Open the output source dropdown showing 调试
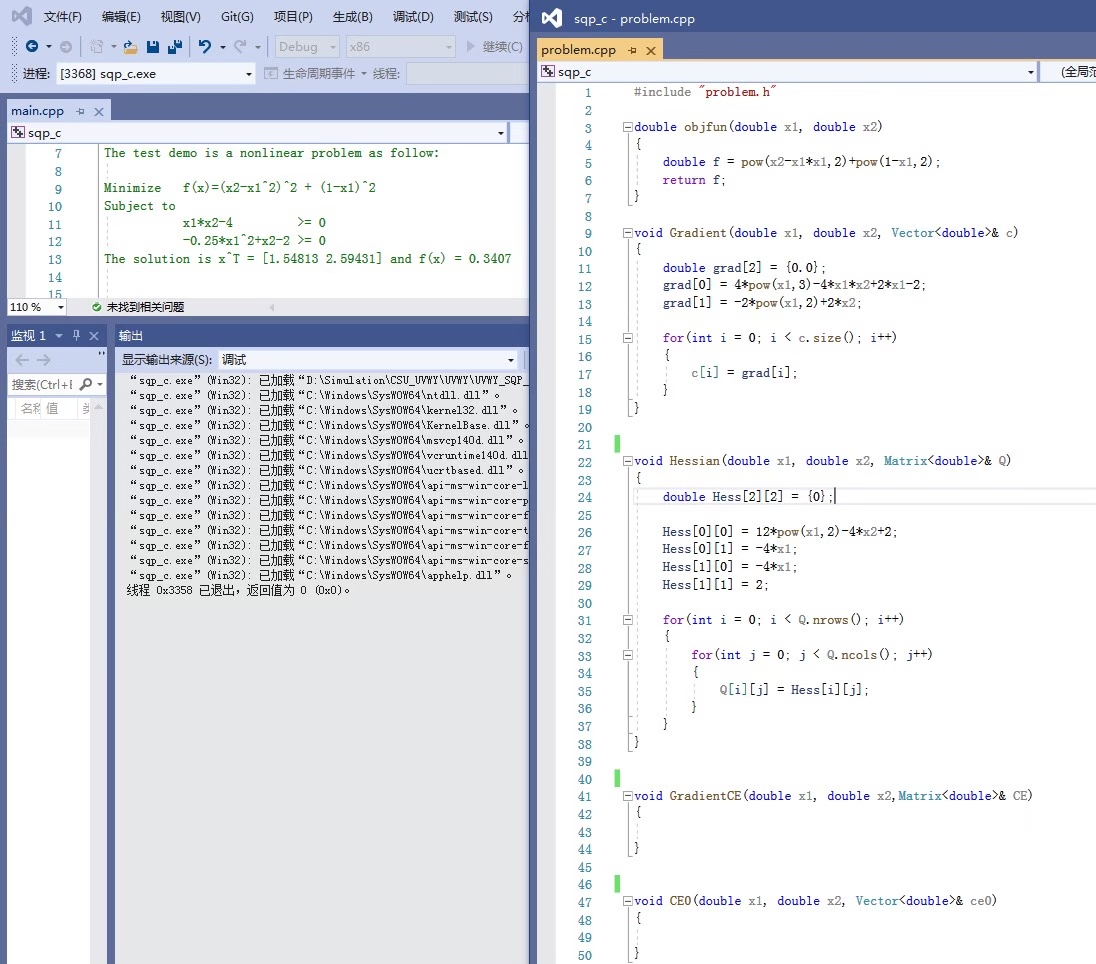This screenshot has width=1096, height=964. point(511,360)
